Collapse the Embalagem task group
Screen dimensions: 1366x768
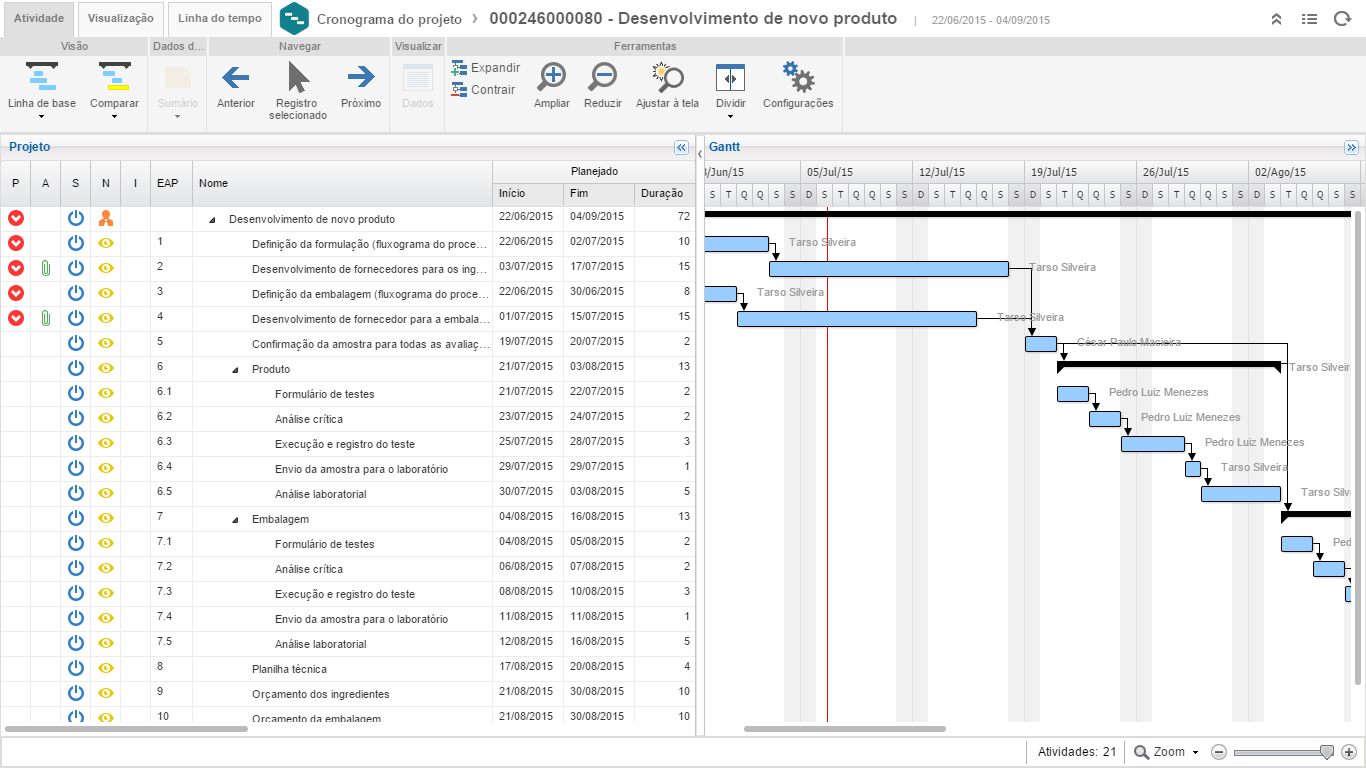236,520
